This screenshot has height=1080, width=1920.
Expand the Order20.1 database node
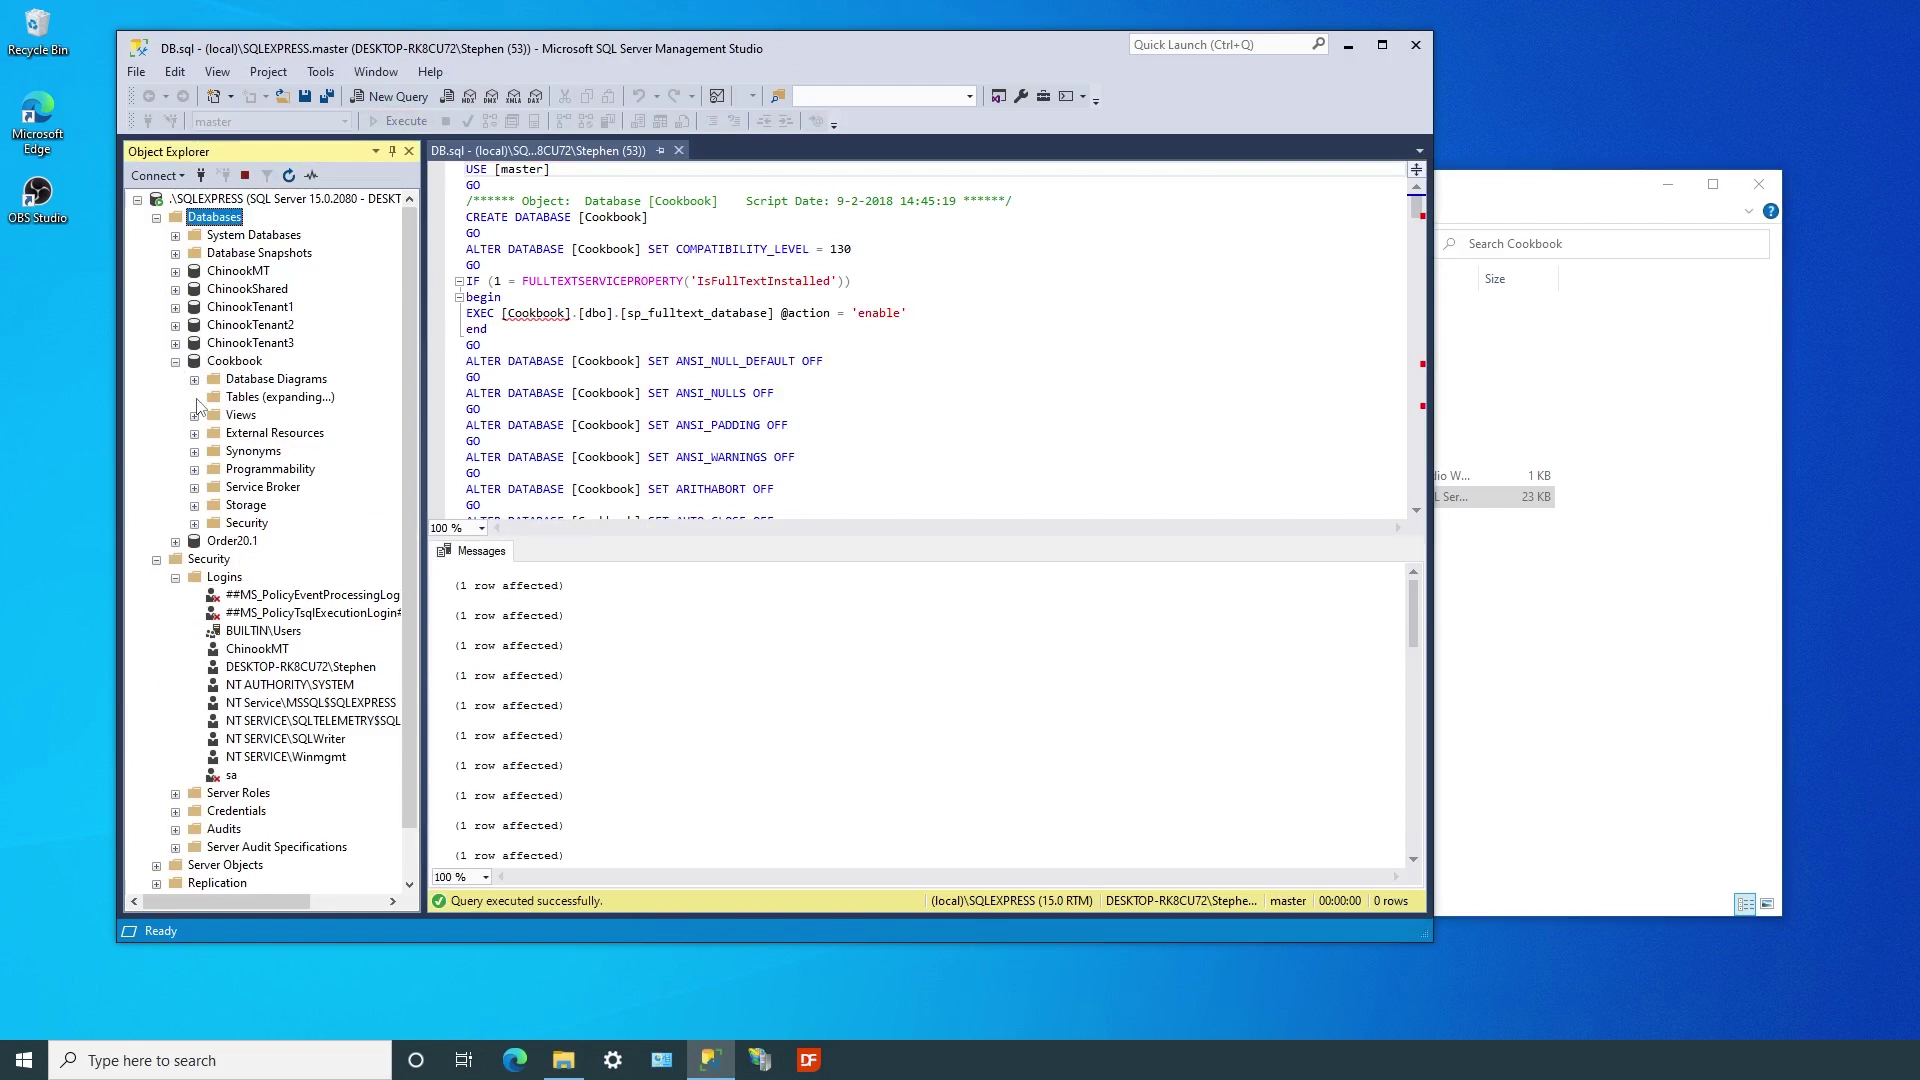point(176,542)
